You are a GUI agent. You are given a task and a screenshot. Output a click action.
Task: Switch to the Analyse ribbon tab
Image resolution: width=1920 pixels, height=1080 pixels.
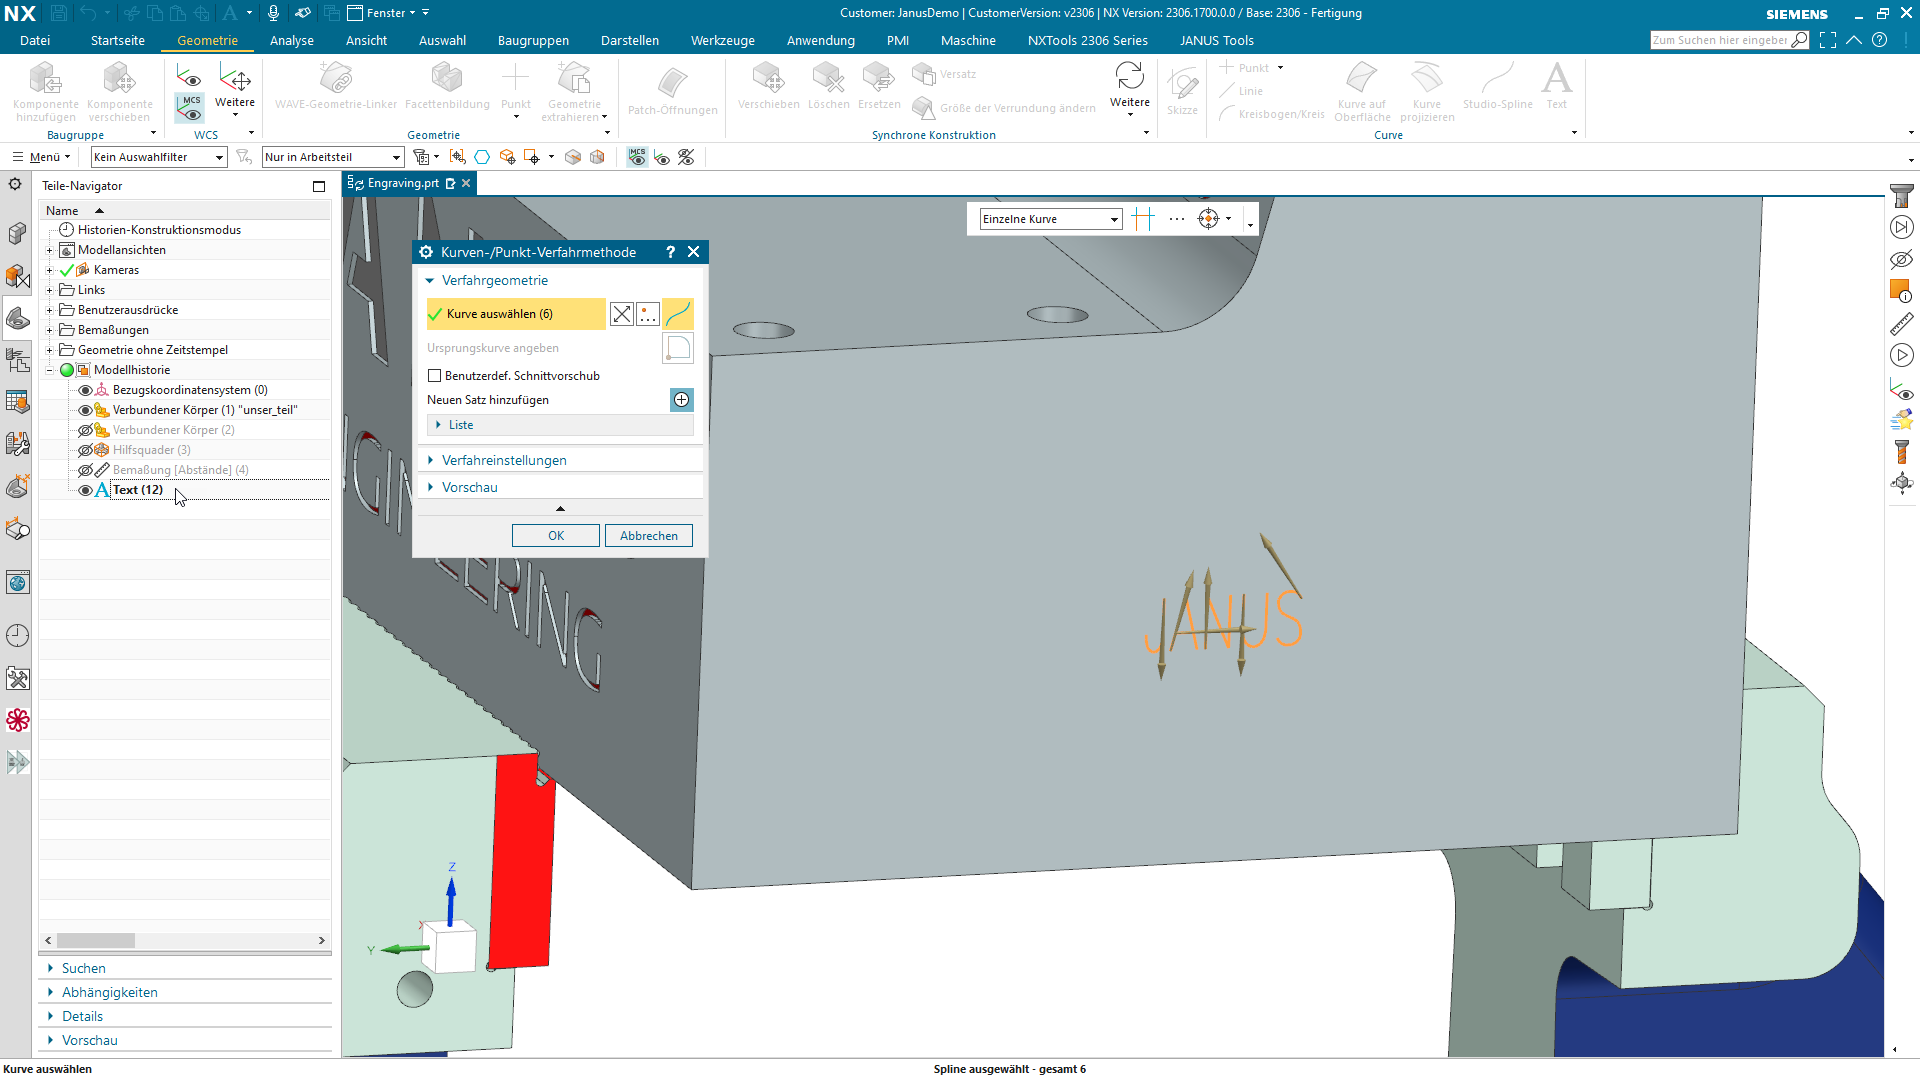[291, 41]
